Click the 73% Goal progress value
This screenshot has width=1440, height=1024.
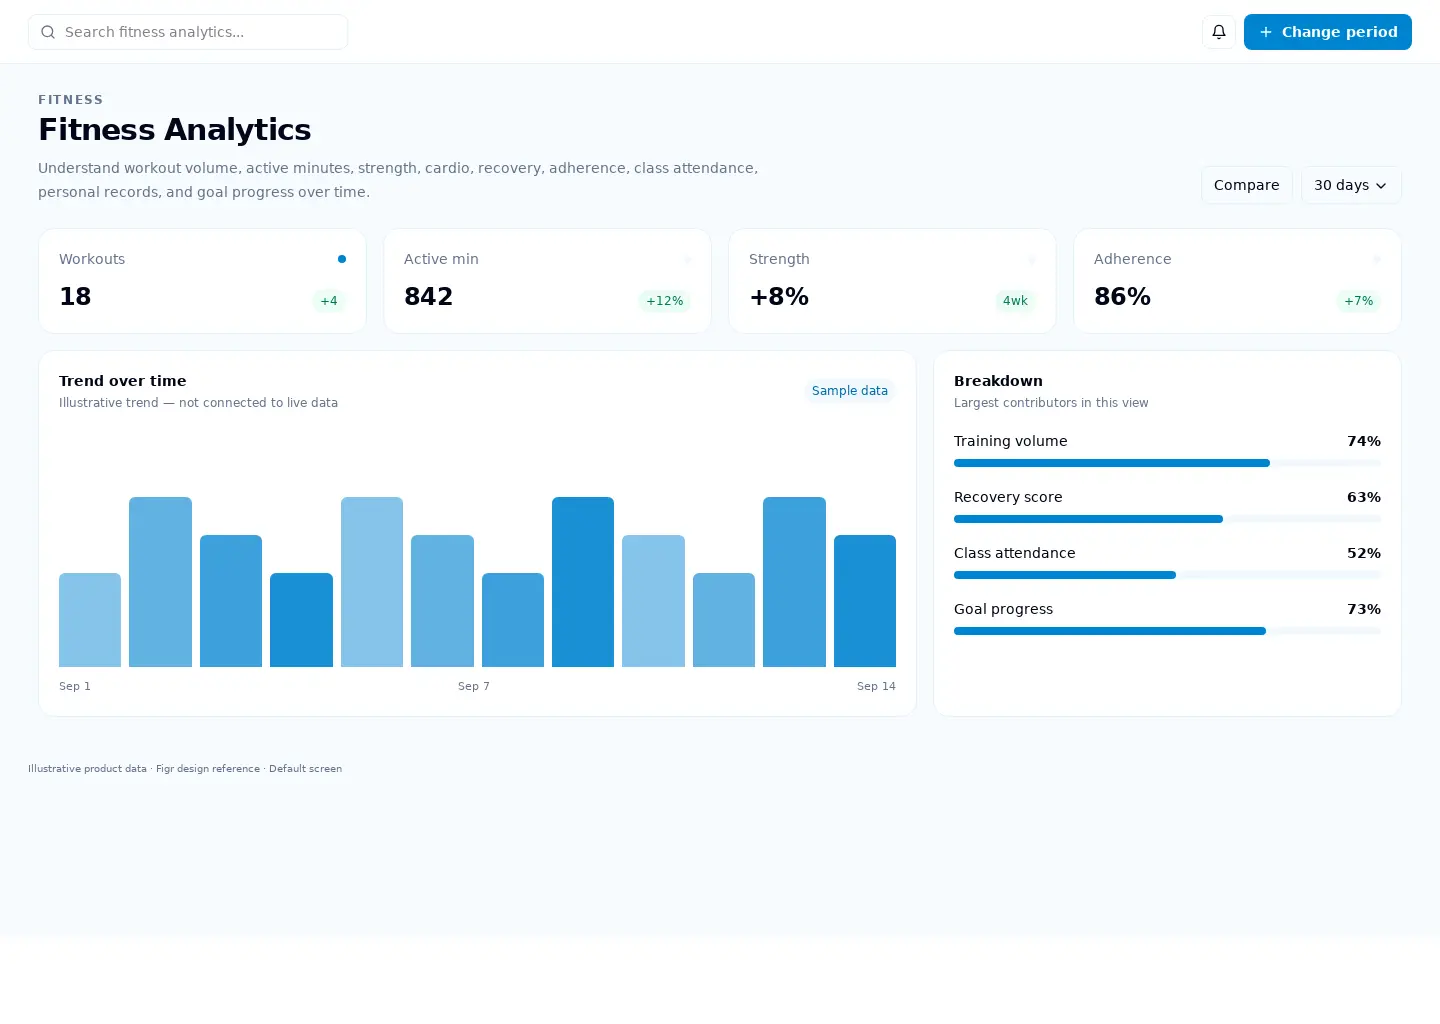(1363, 609)
